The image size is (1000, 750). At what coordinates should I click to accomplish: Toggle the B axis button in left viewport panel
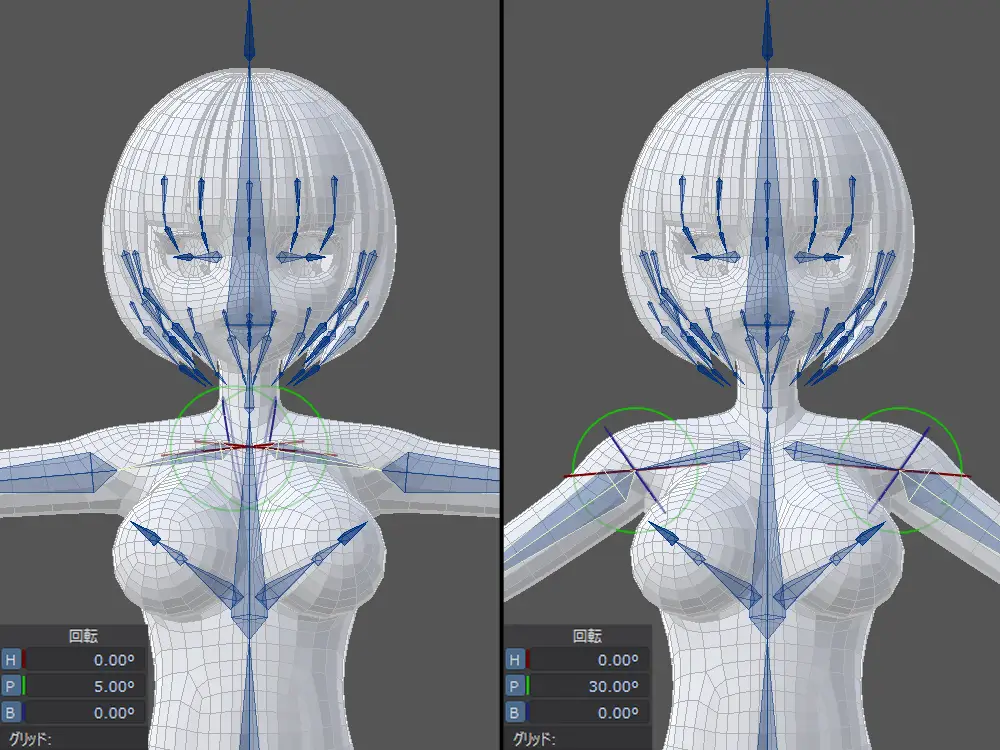tap(11, 713)
